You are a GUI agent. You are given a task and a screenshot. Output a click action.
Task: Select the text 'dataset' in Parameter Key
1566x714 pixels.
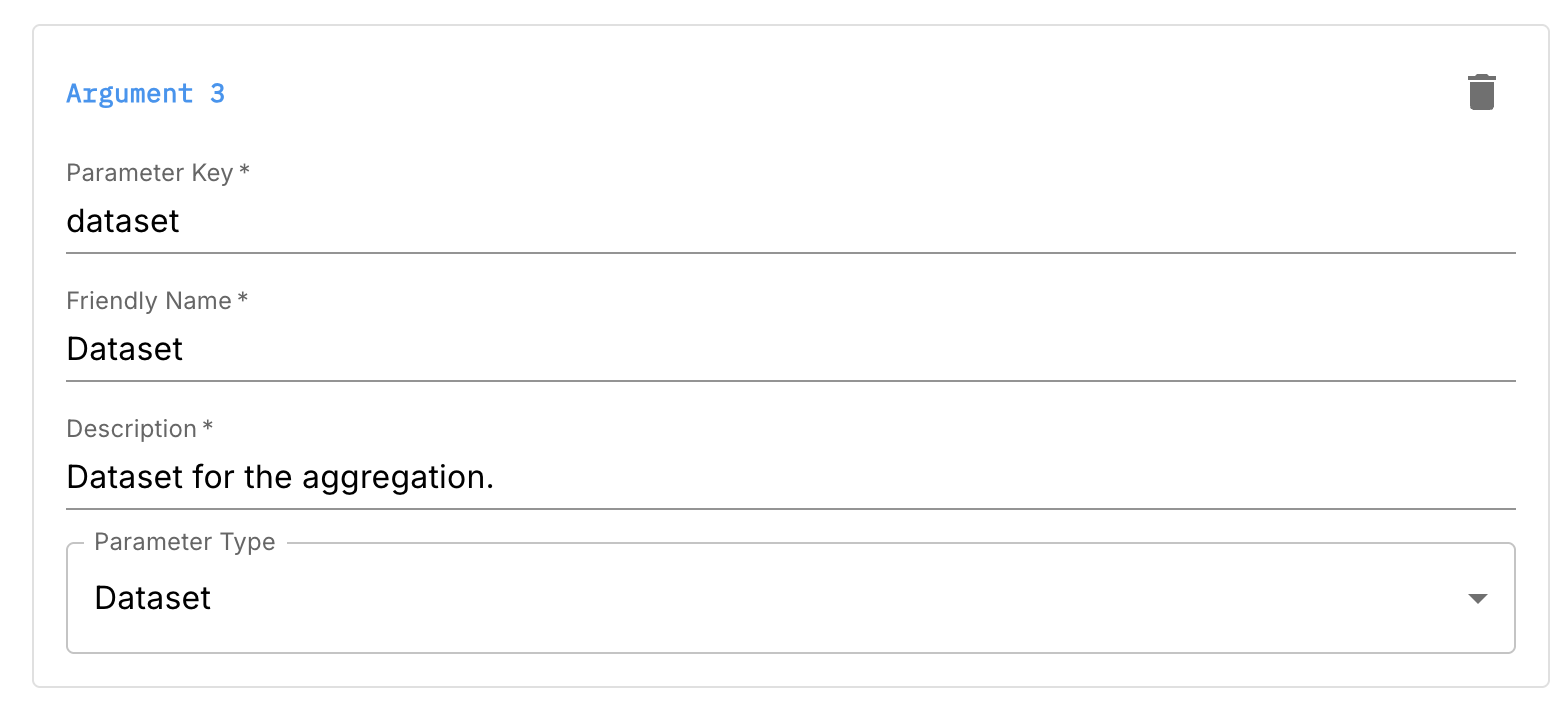pos(122,221)
